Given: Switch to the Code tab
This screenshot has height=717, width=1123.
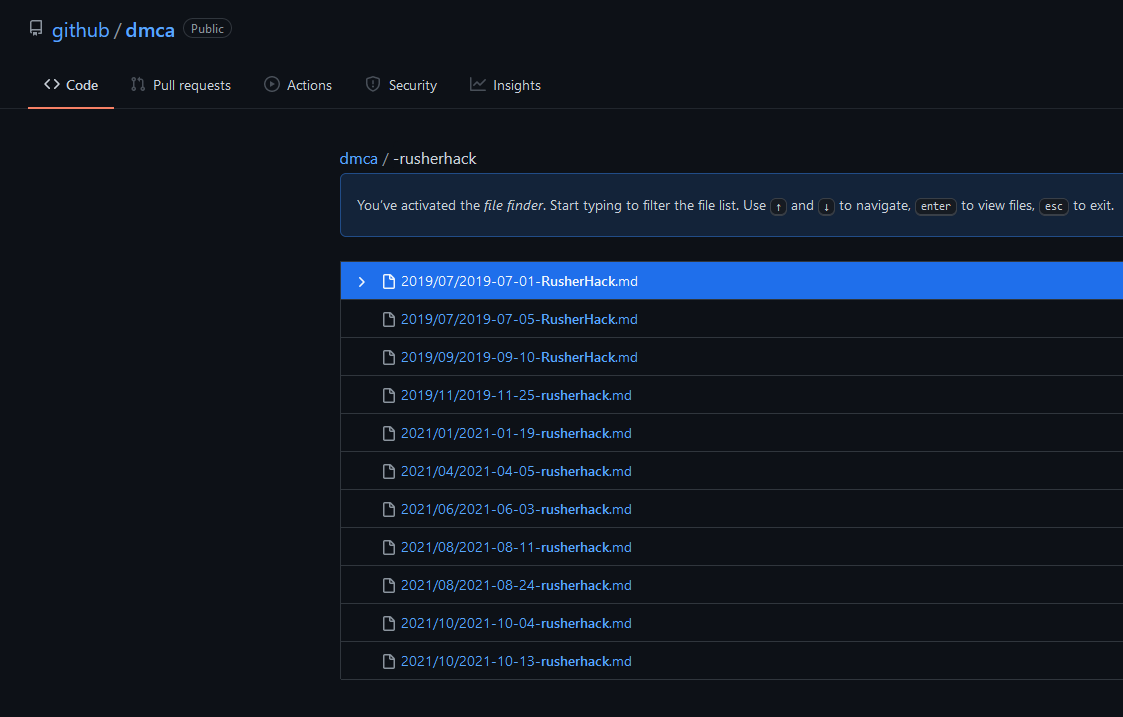Looking at the screenshot, I should [x=71, y=85].
